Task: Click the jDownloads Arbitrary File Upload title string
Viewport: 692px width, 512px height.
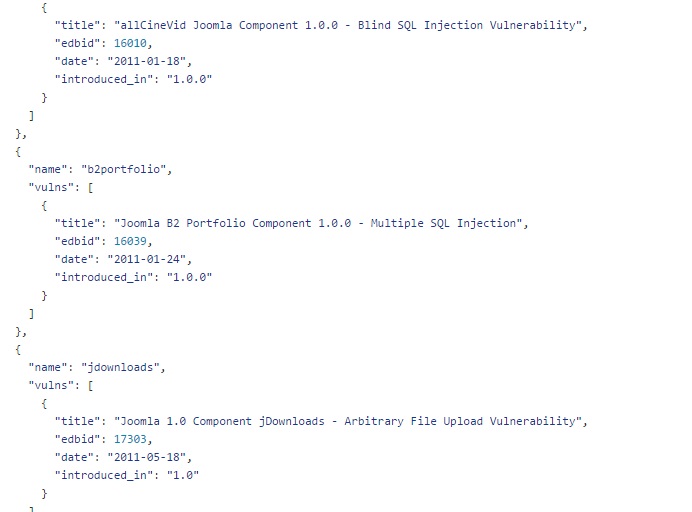Action: 351,421
